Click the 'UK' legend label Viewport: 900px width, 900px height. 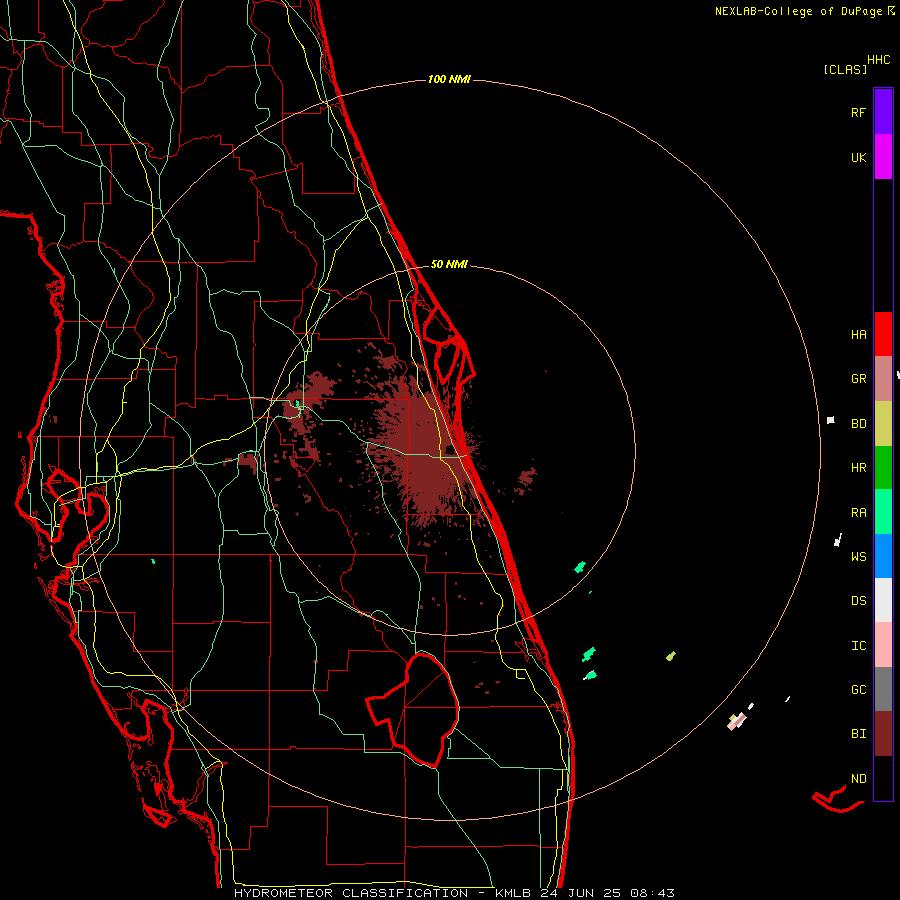pyautogui.click(x=858, y=157)
